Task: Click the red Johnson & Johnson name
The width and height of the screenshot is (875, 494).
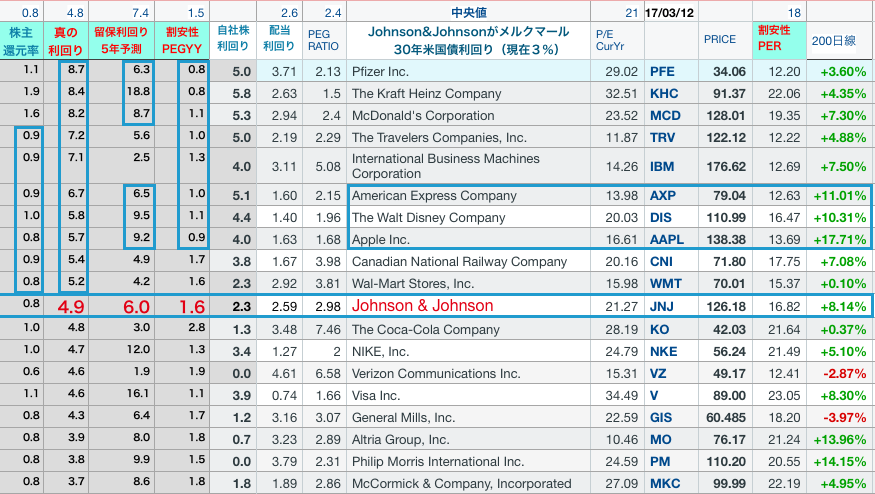Action: (422, 306)
